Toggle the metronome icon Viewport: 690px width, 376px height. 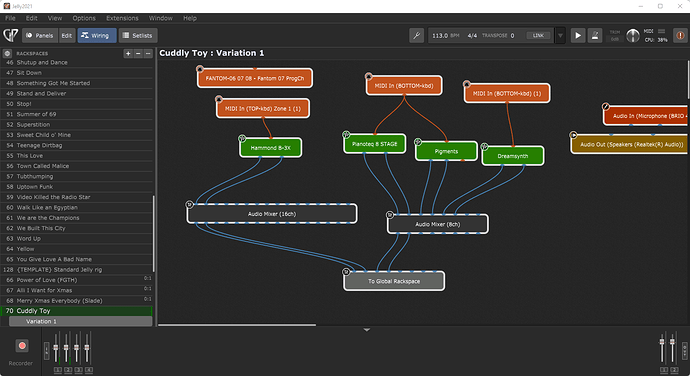(x=595, y=35)
